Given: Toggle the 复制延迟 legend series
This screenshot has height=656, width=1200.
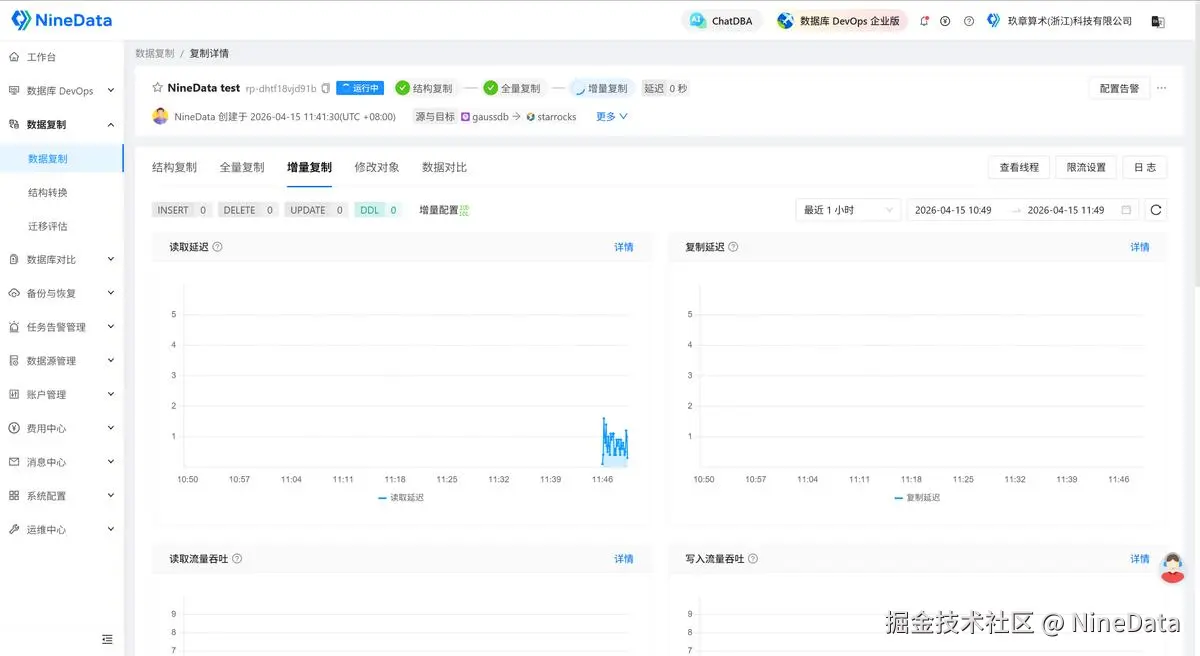Looking at the screenshot, I should [918, 497].
